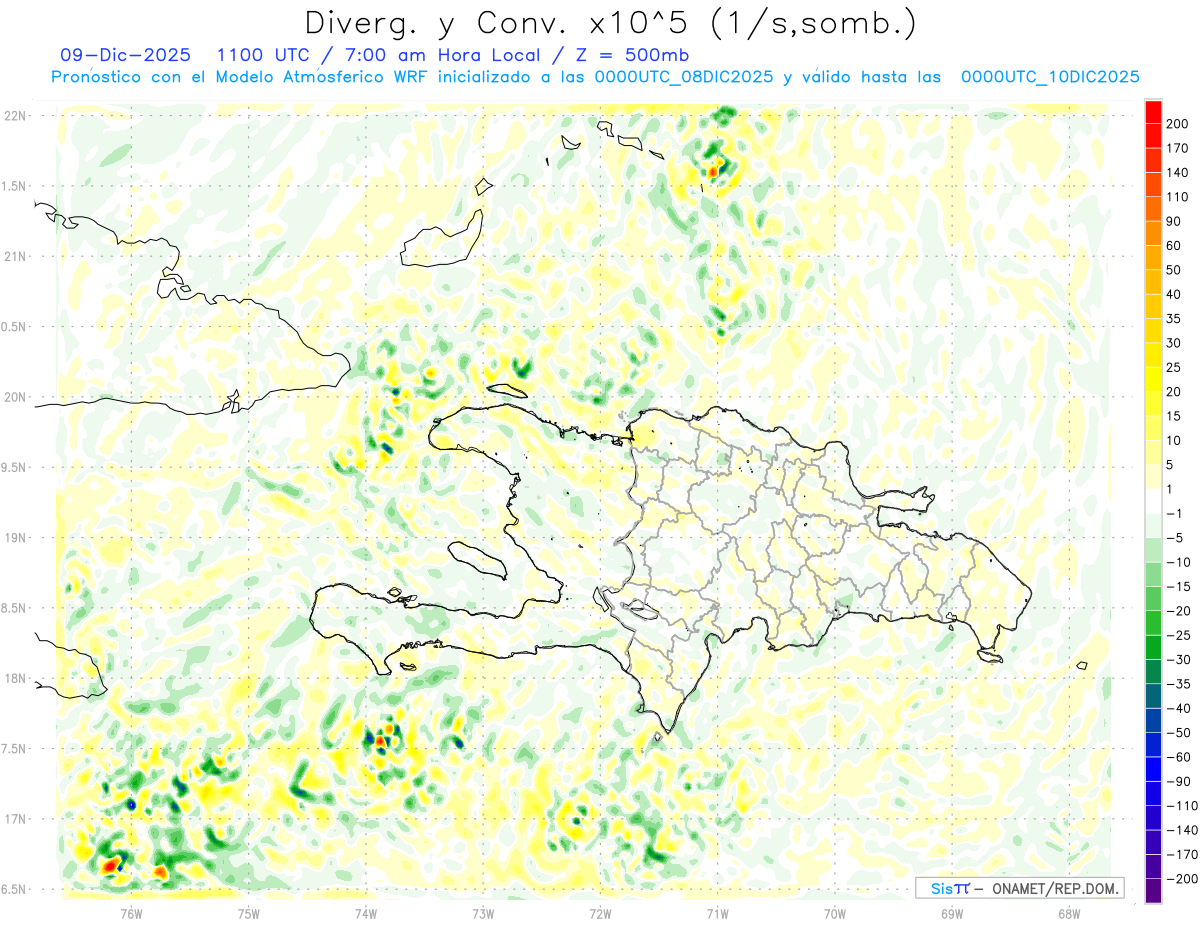Click the '70W' longitude label
The height and width of the screenshot is (927, 1200).
tap(835, 913)
